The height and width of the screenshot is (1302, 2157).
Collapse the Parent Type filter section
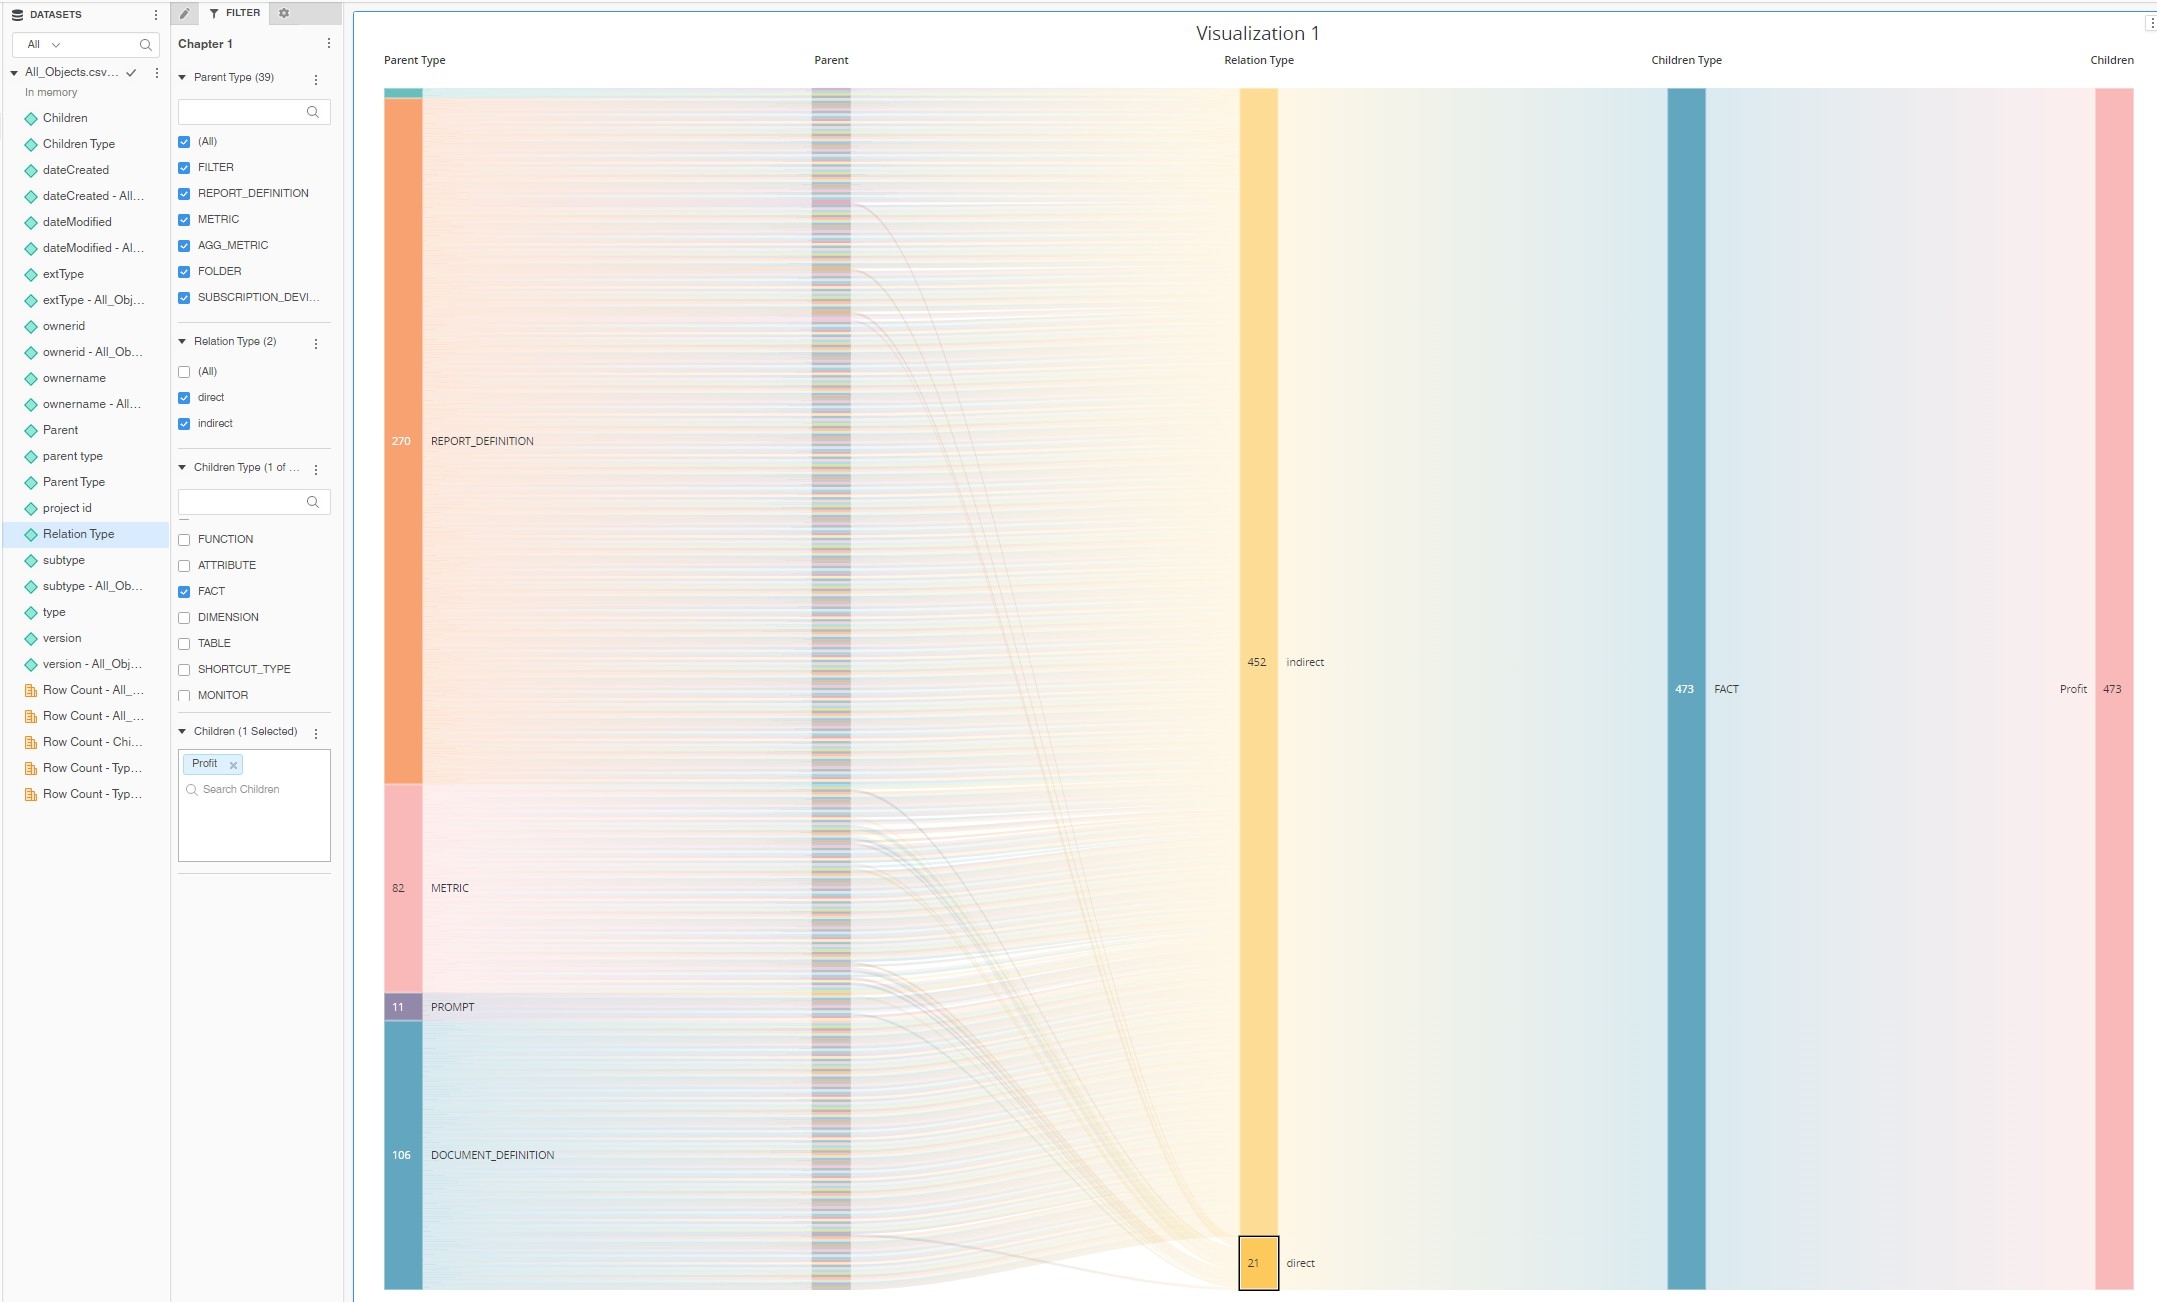(x=182, y=77)
